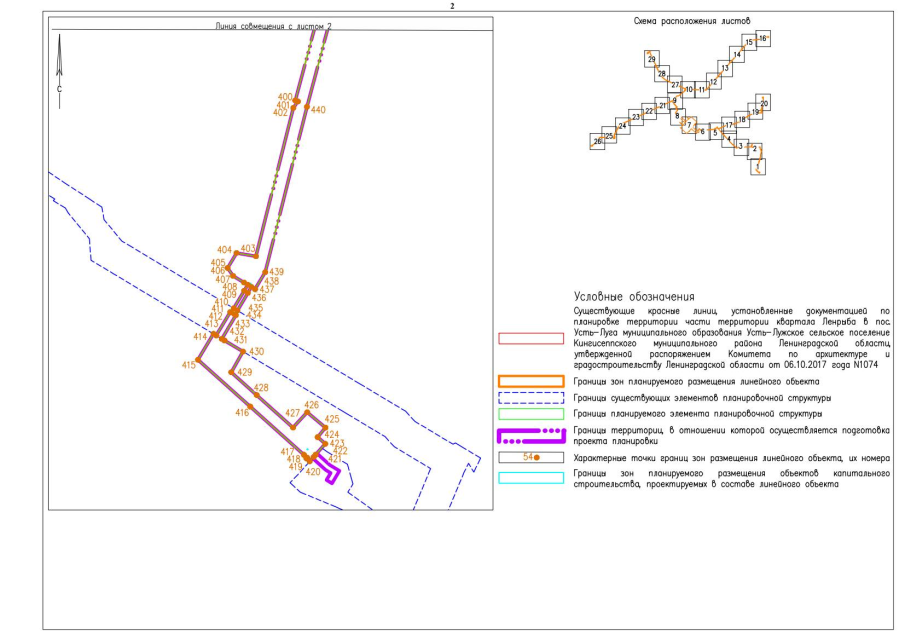Viewport: 905px width, 640px height.
Task: Select sheet 26 box in layout scheme
Action: [x=598, y=142]
